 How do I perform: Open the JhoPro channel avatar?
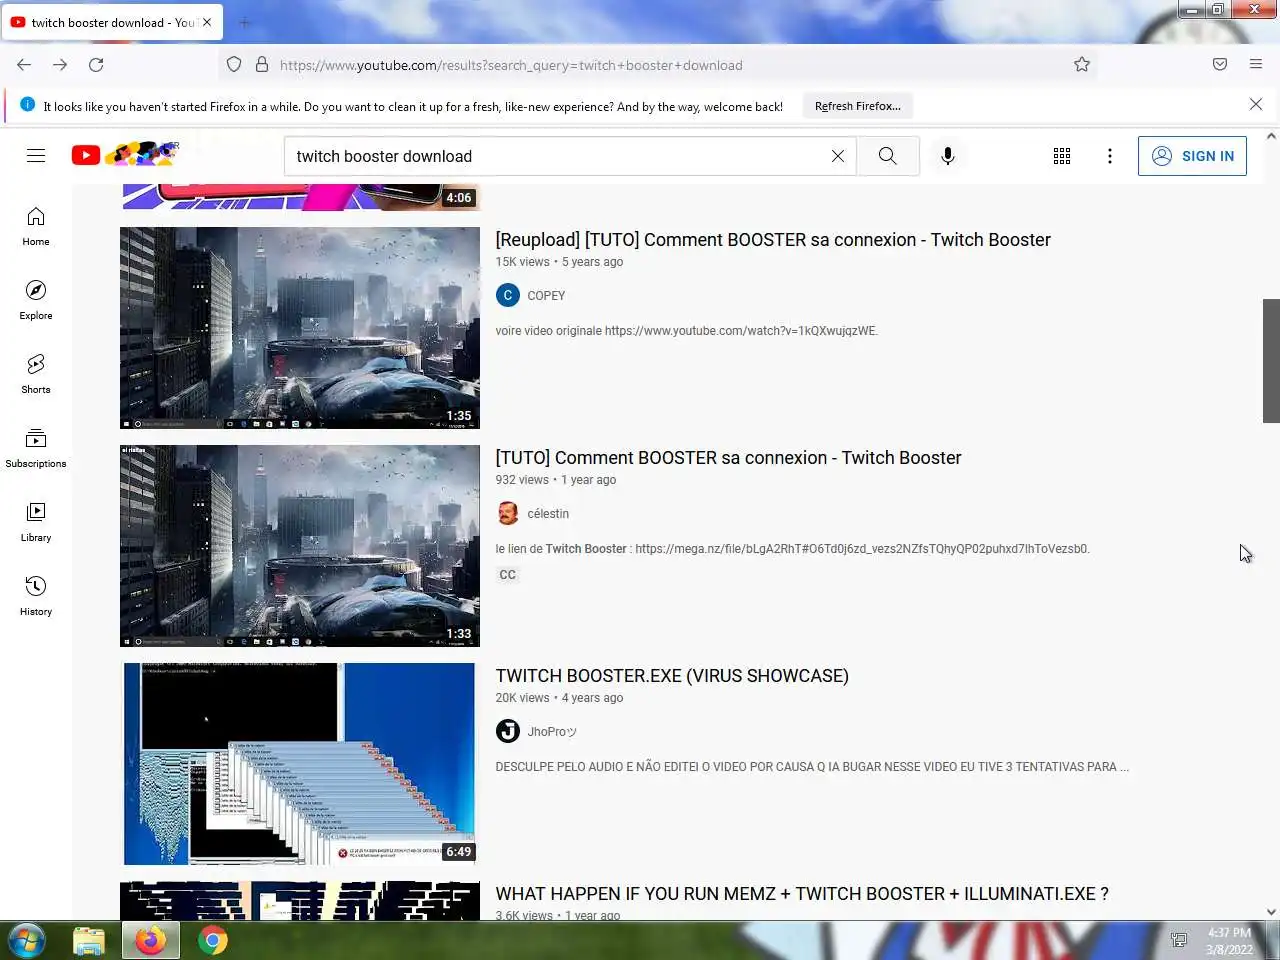508,731
